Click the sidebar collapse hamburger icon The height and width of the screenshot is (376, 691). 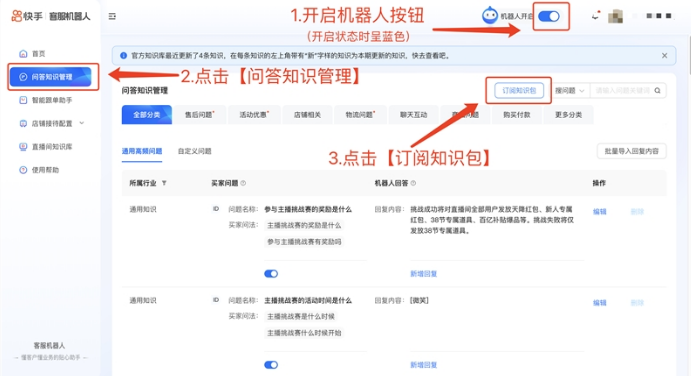pyautogui.click(x=112, y=16)
